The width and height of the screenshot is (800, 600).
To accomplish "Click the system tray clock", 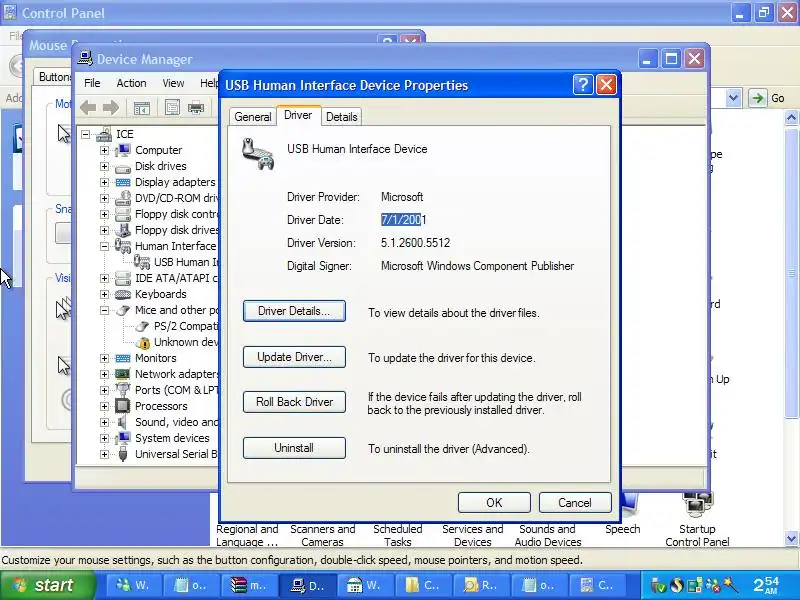I will [x=766, y=585].
